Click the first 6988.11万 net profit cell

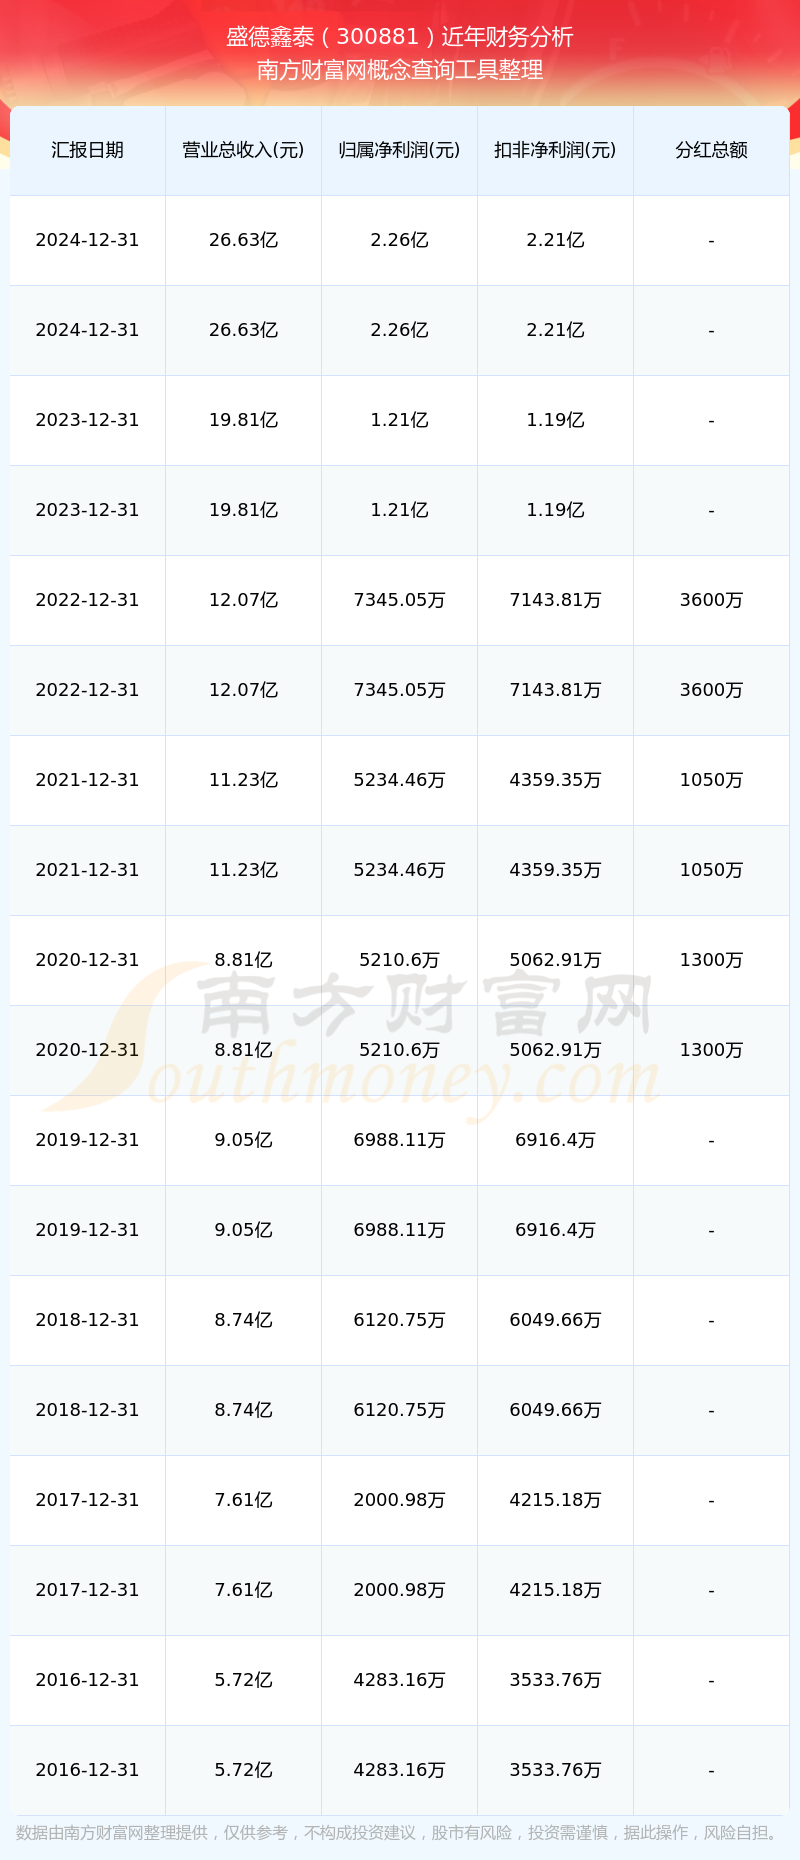pos(399,1140)
